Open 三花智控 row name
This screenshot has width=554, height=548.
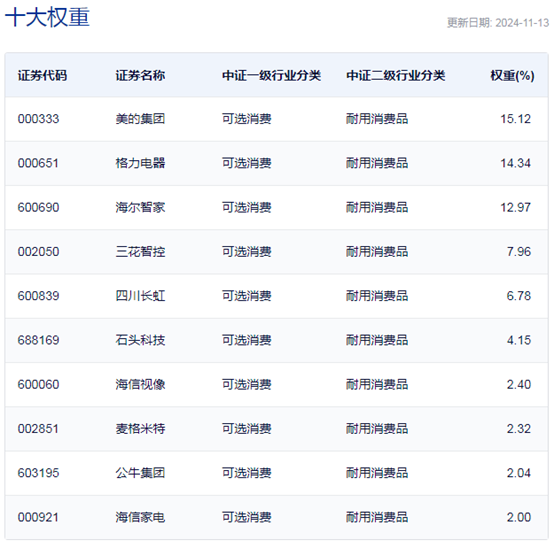(140, 252)
